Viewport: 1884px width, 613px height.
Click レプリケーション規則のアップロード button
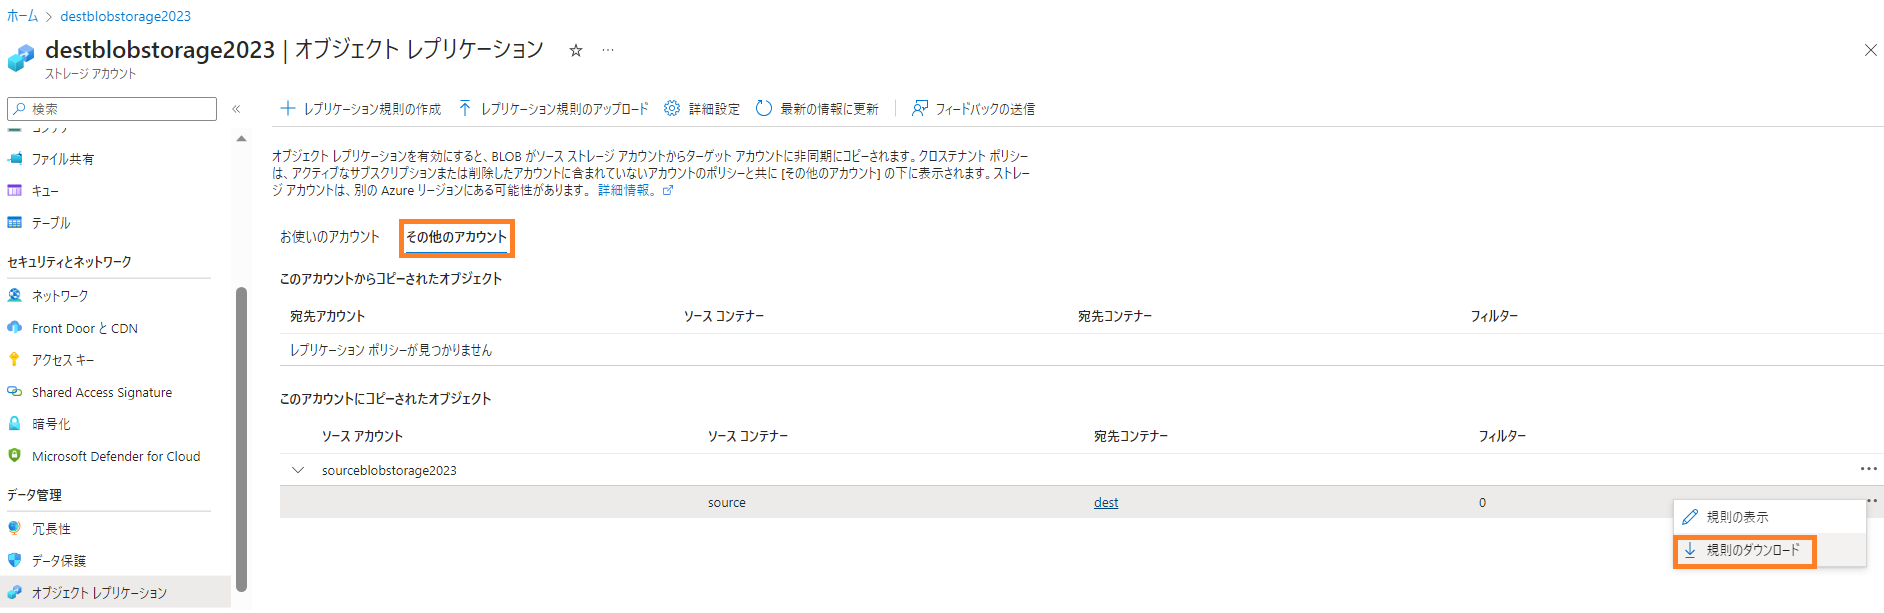(554, 108)
